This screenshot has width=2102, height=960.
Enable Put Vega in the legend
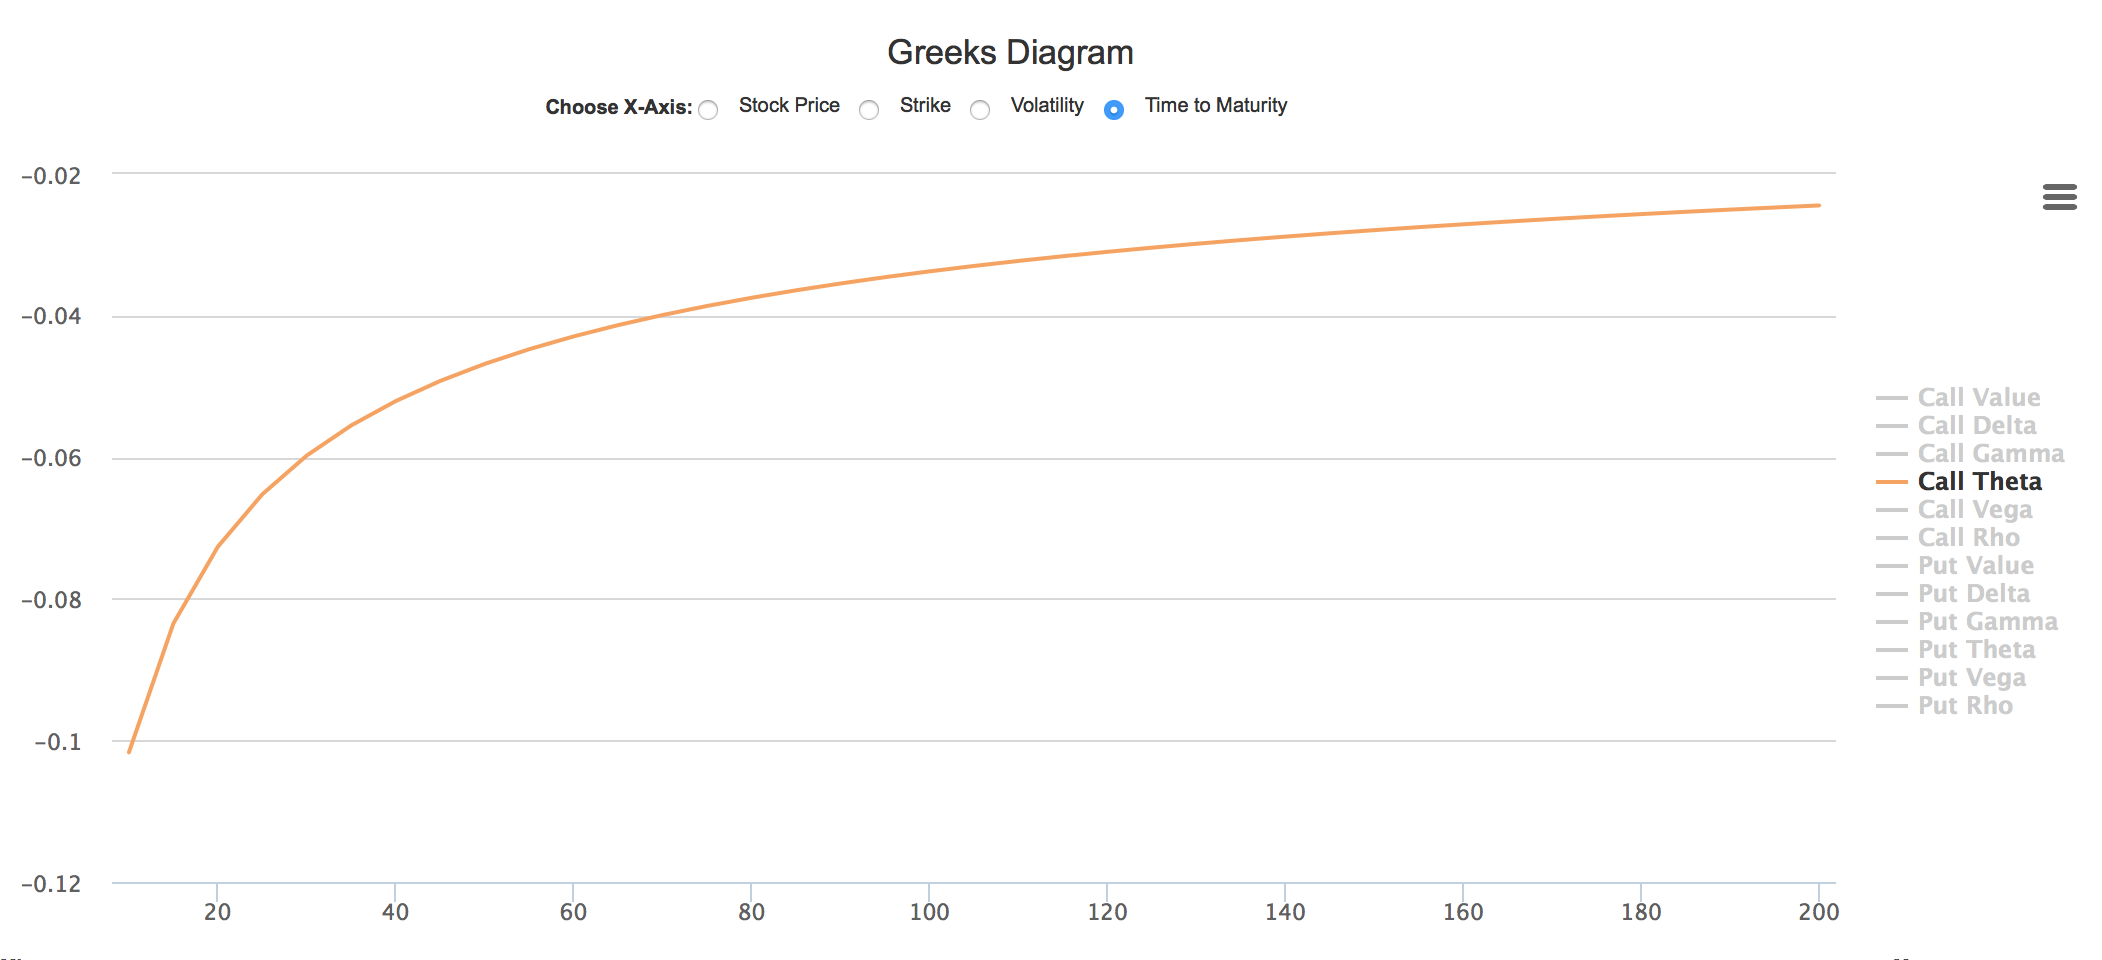[x=1971, y=678]
